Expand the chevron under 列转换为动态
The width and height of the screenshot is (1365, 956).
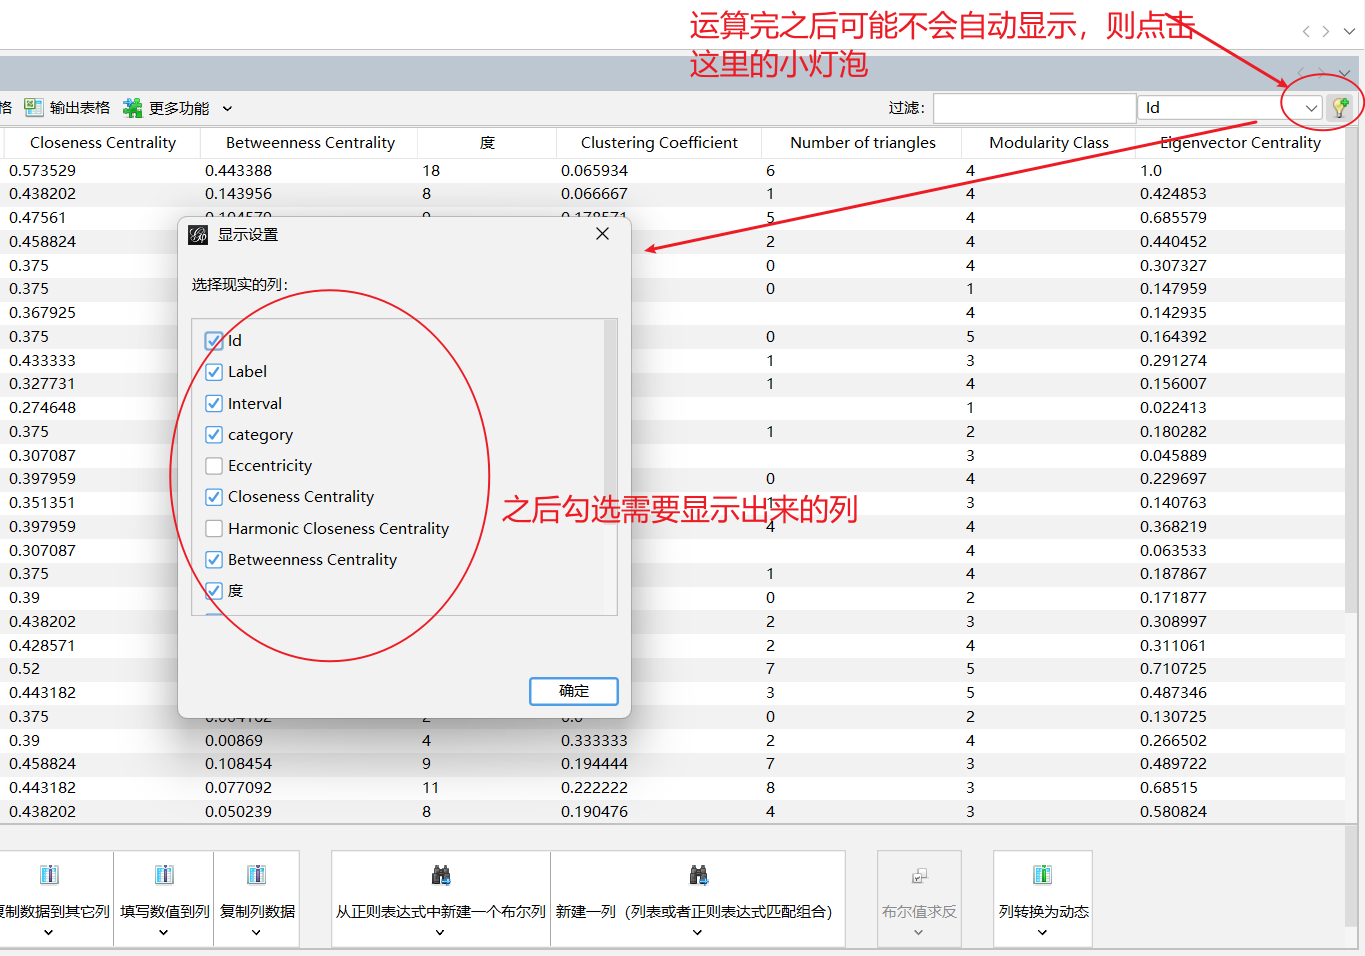click(1042, 932)
